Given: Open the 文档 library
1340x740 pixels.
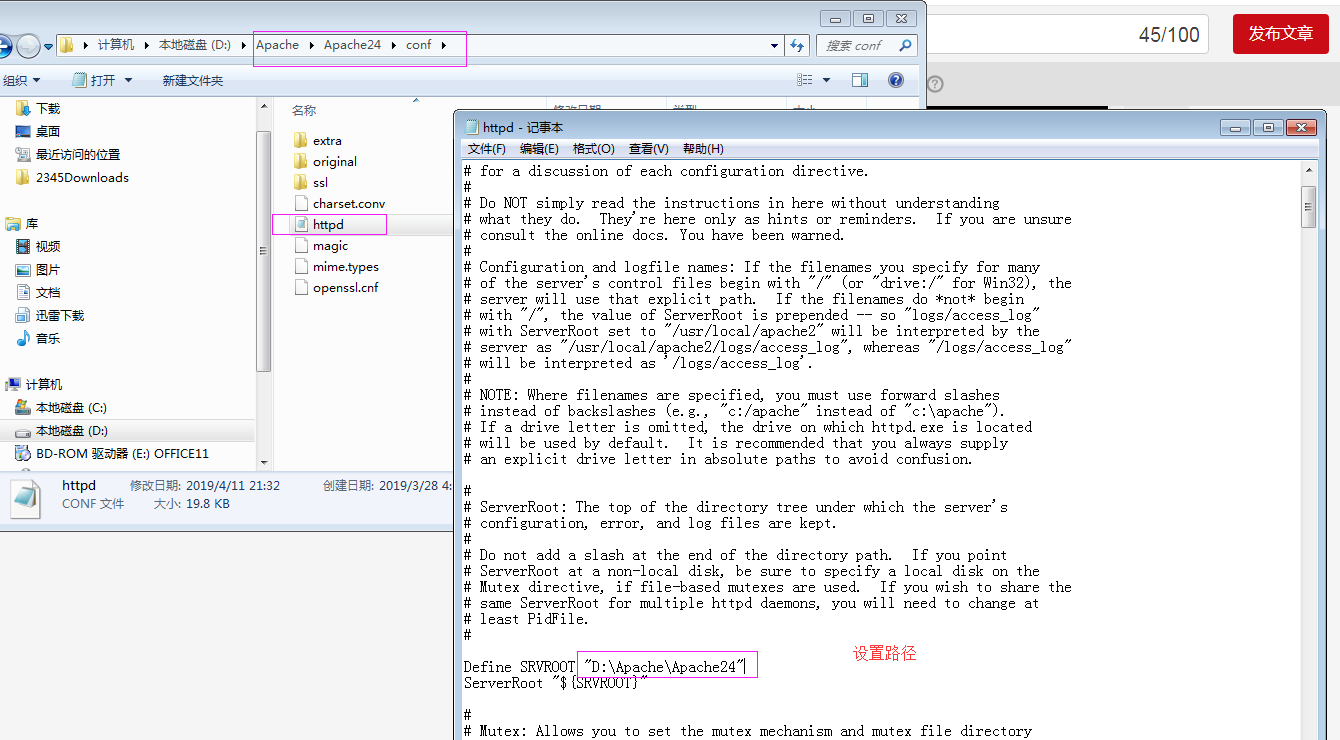Looking at the screenshot, I should tap(48, 292).
